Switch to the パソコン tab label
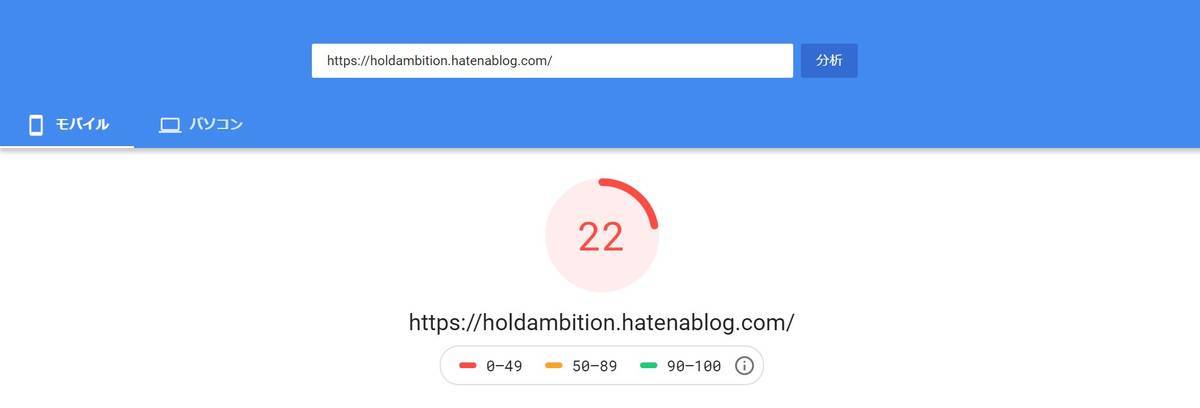 [216, 125]
